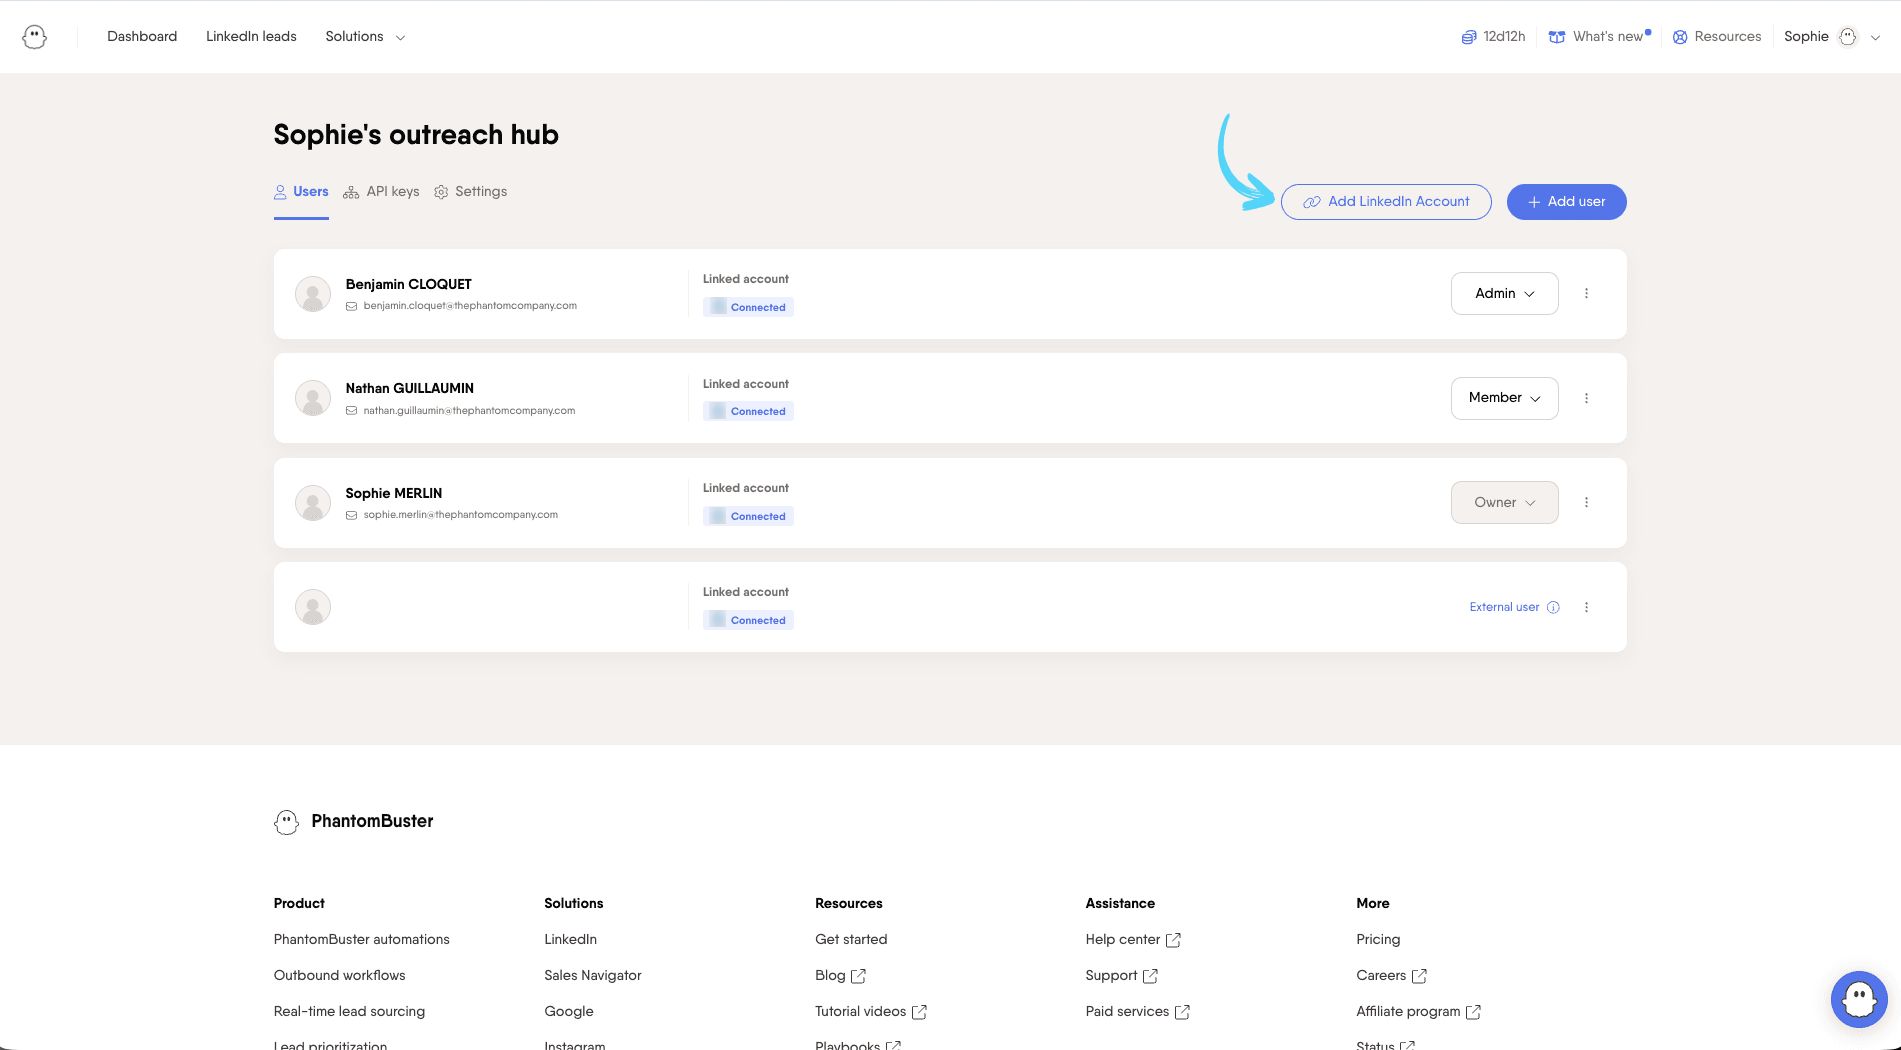Image resolution: width=1901 pixels, height=1050 pixels.
Task: Open more options for the External user
Action: point(1586,607)
